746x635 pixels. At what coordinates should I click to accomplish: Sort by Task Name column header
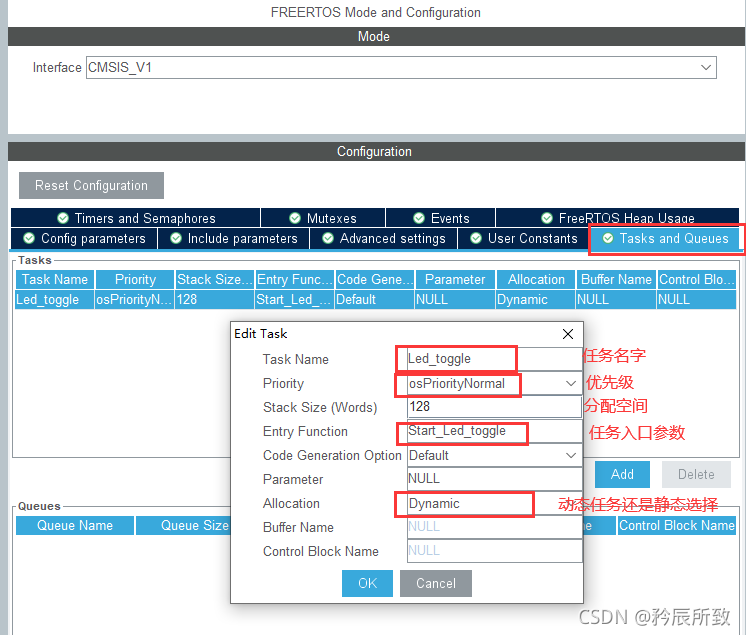55,279
